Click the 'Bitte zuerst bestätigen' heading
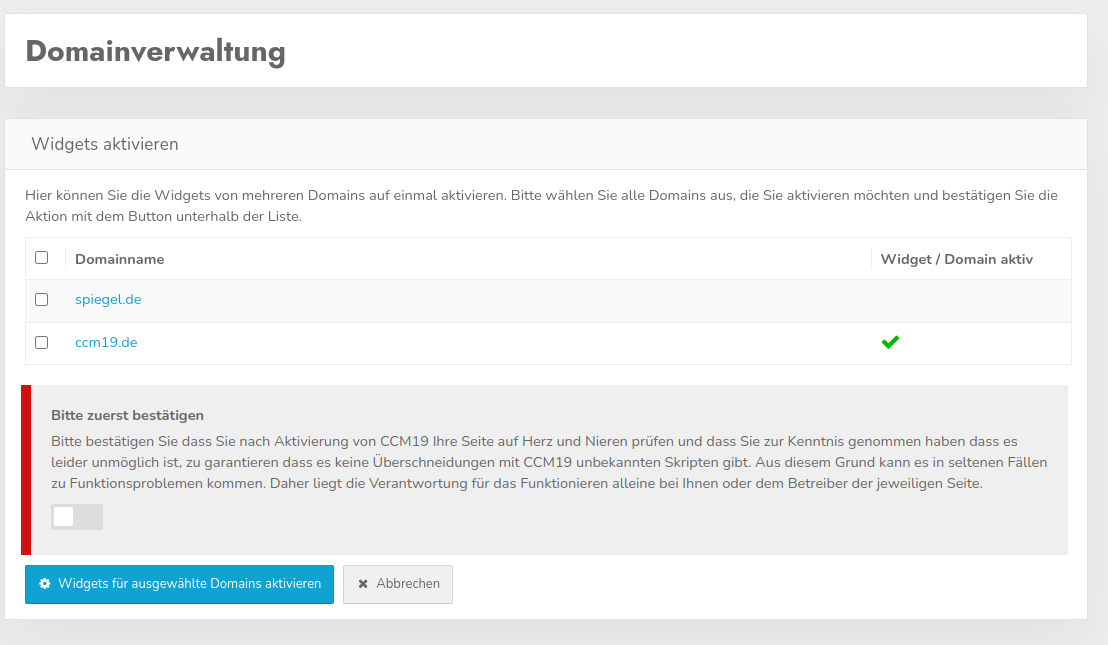Screen dimensions: 1108x645 (128, 415)
